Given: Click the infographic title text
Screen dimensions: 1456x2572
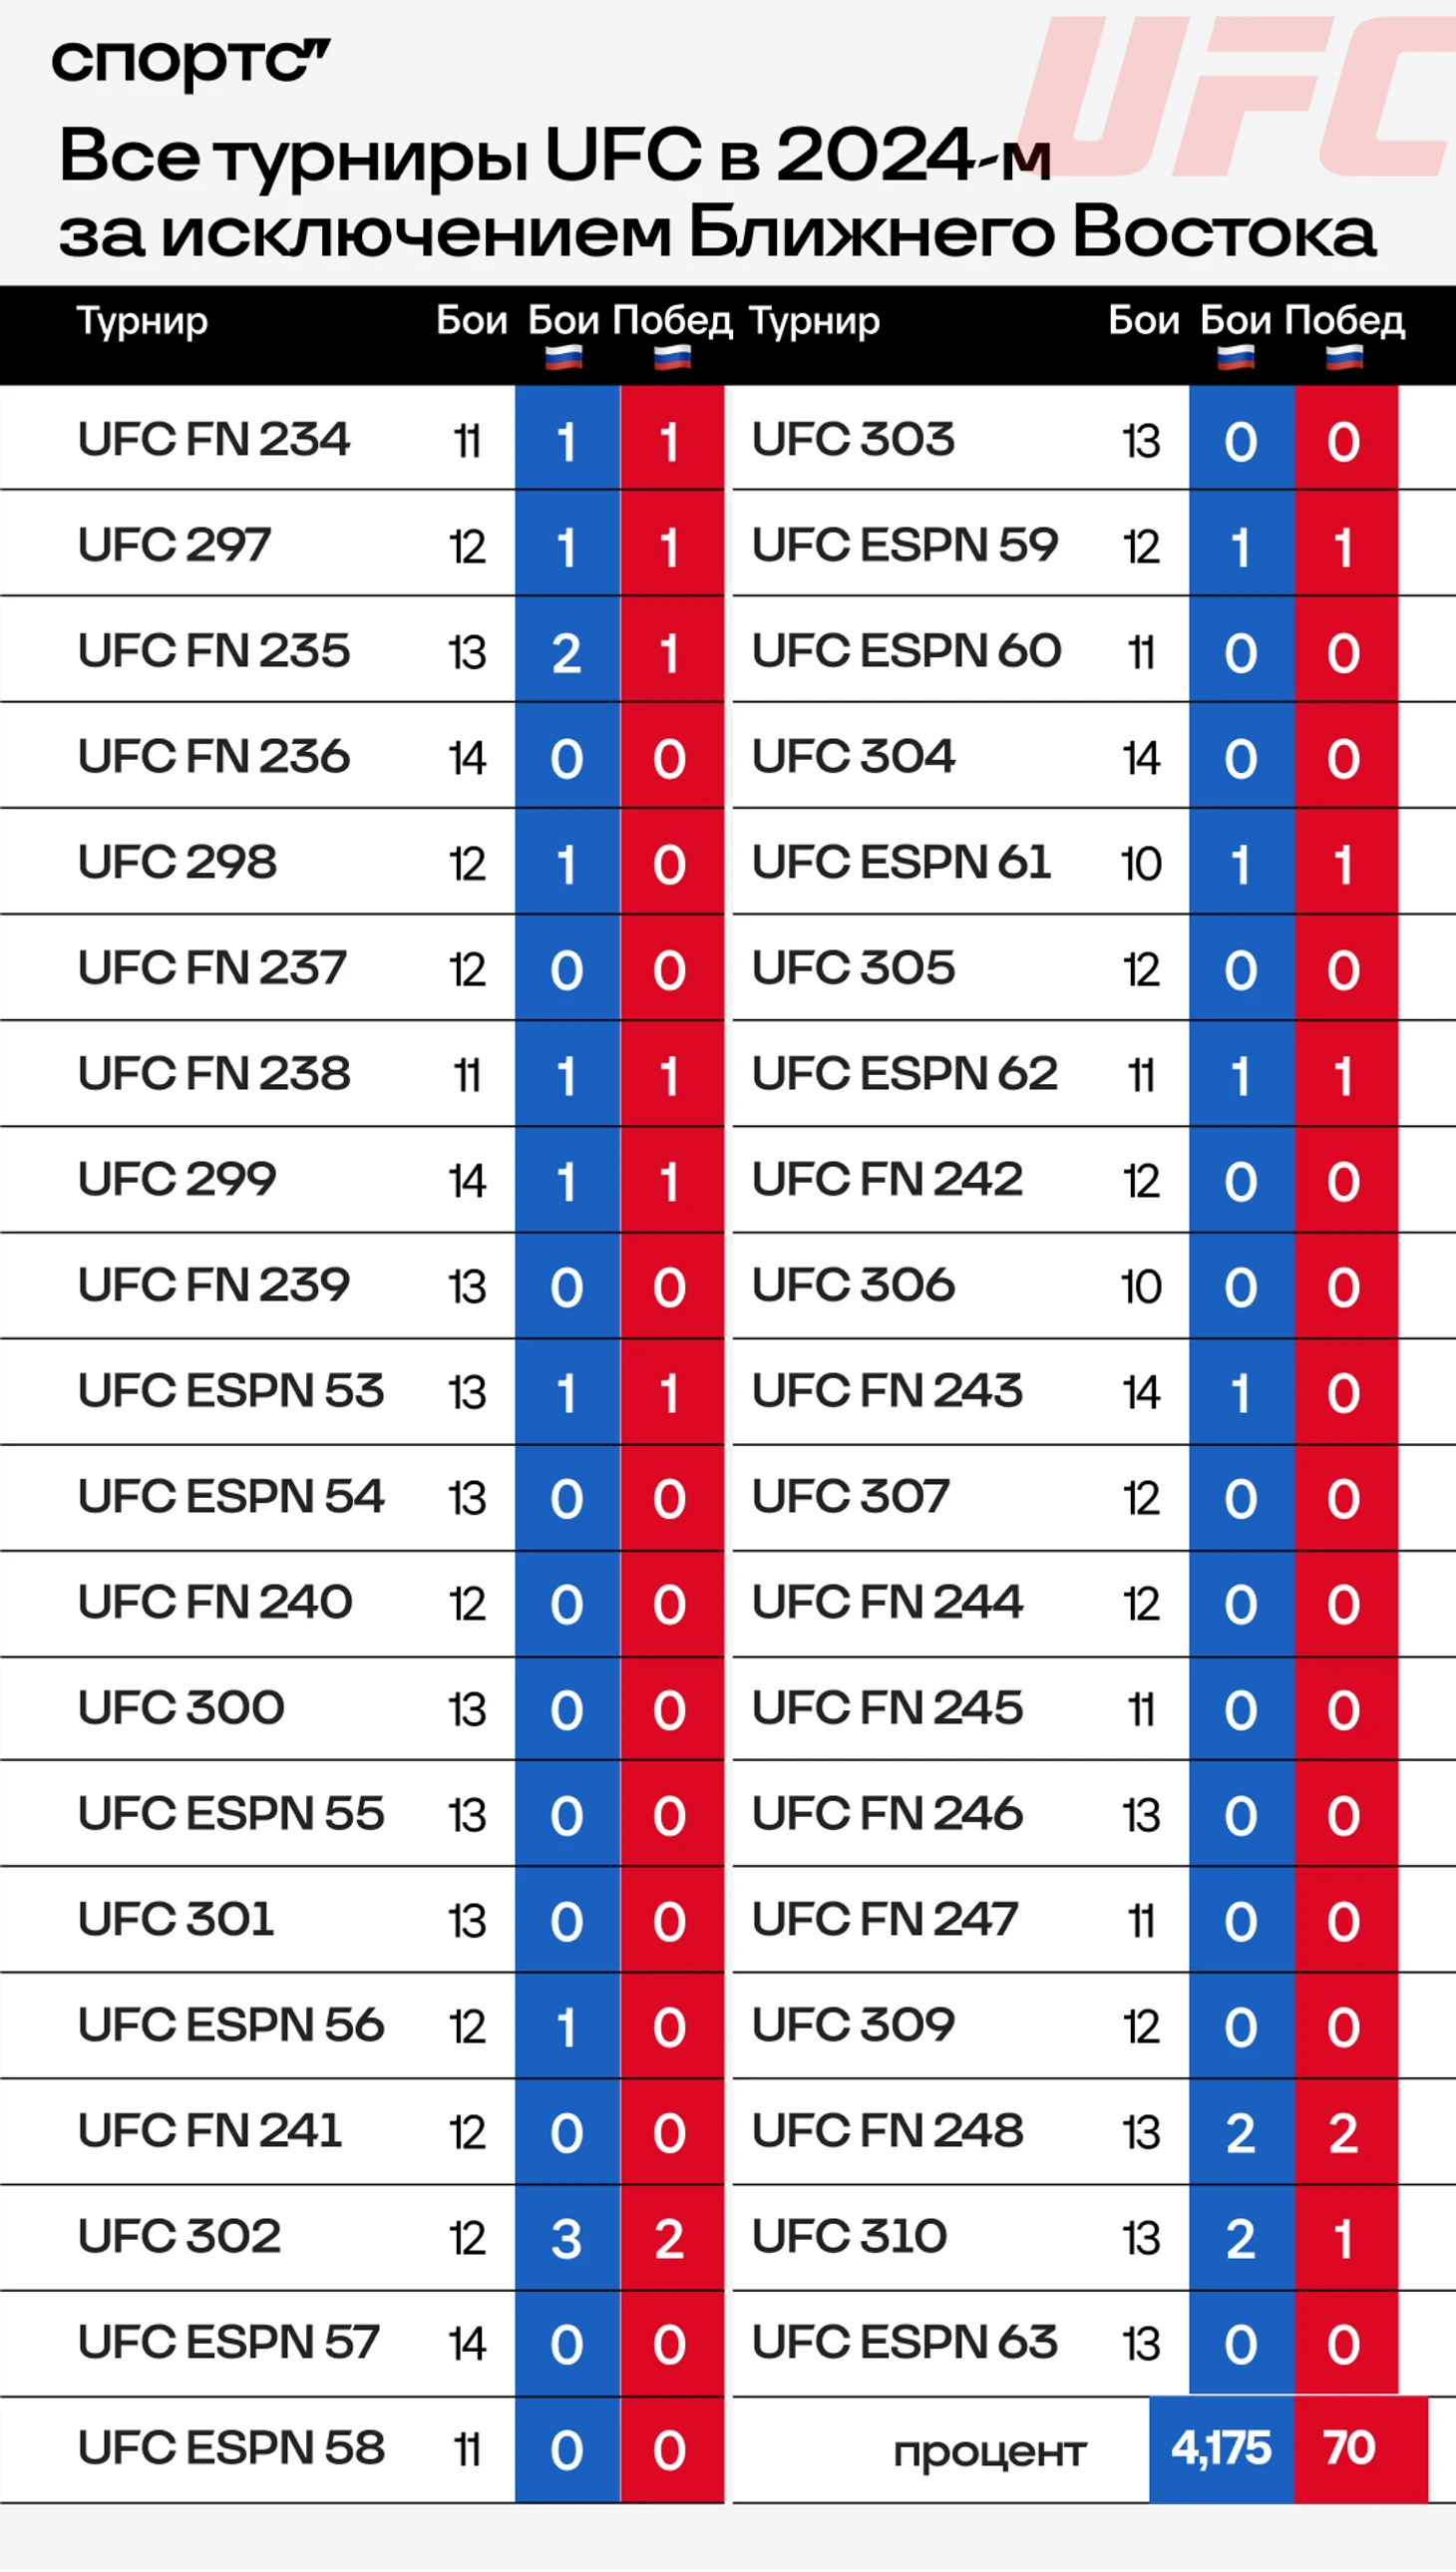Looking at the screenshot, I should [x=716, y=192].
